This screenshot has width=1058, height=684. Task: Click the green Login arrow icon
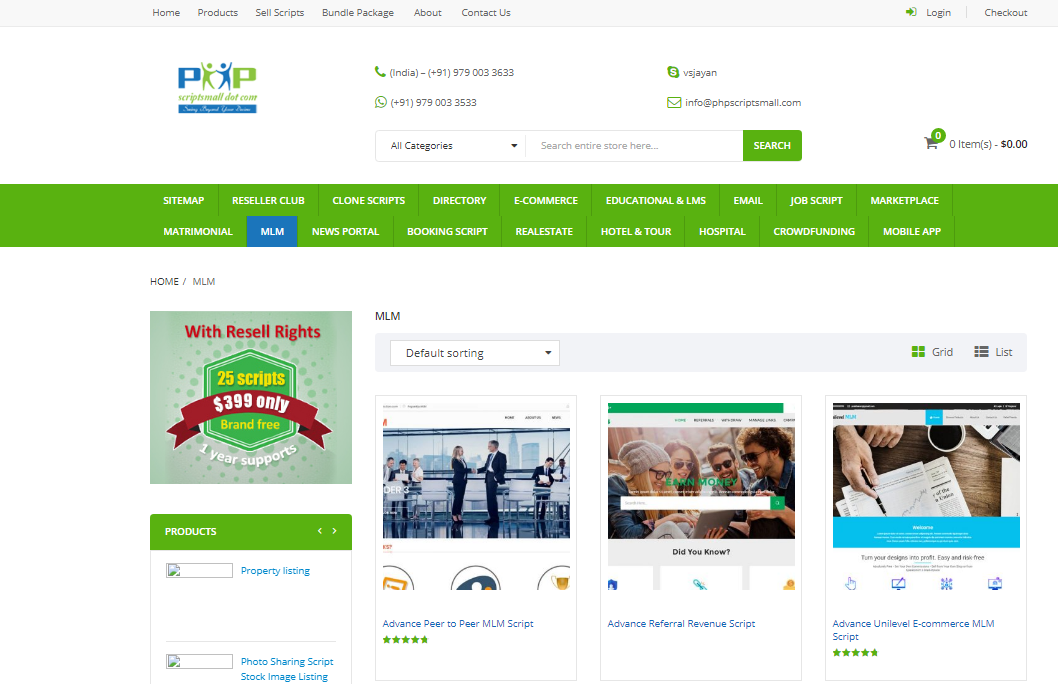point(911,12)
